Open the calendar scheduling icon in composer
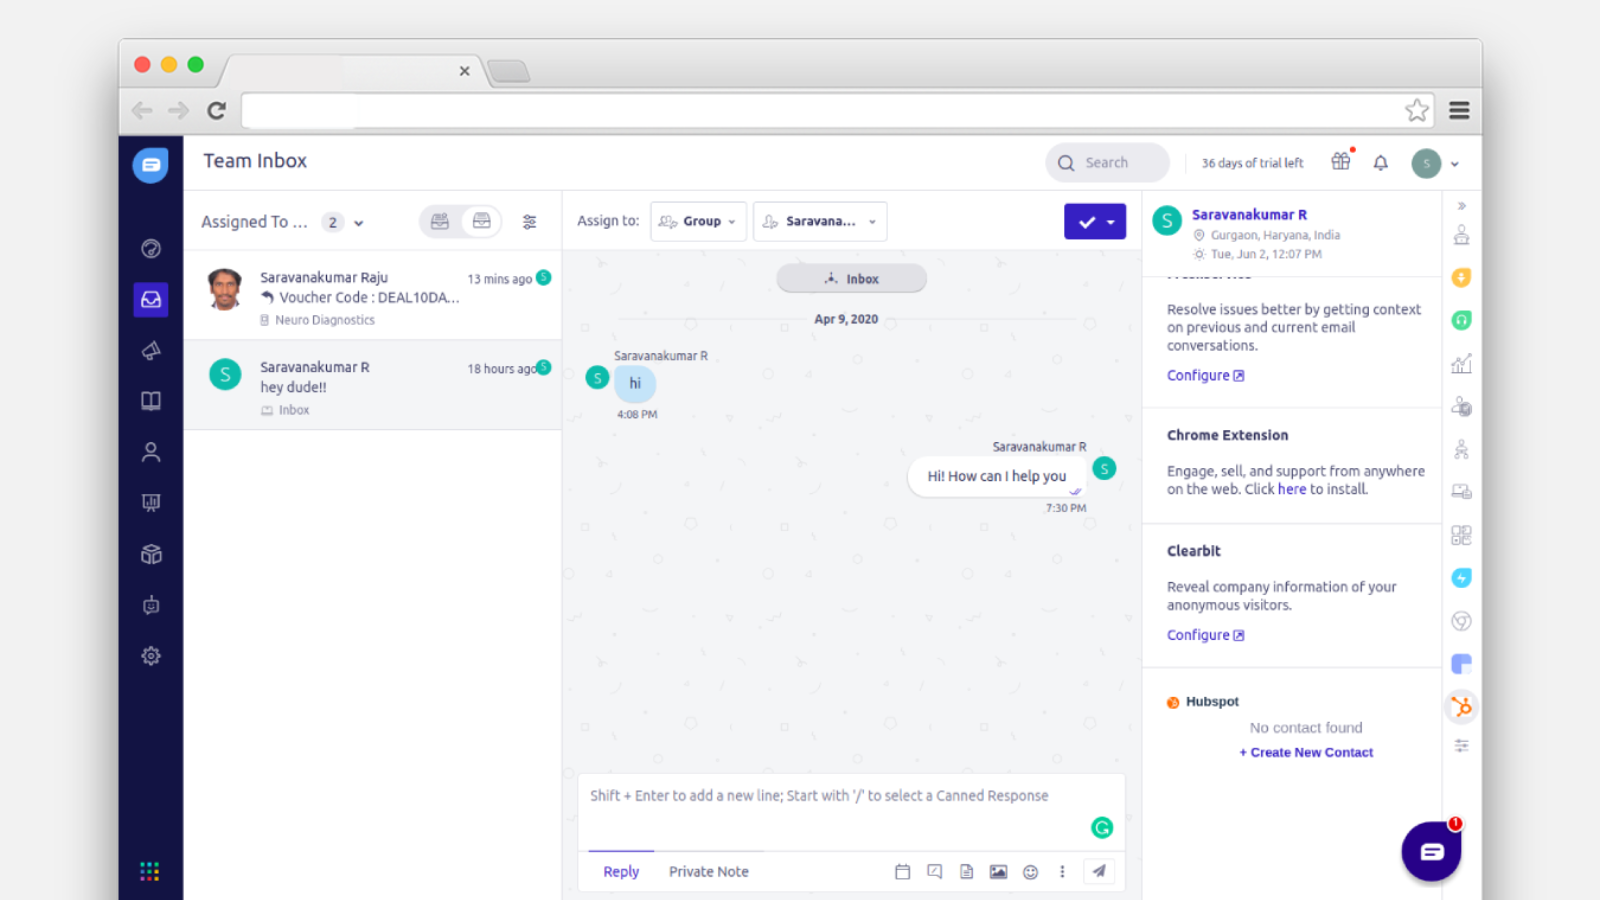The width and height of the screenshot is (1600, 900). (x=902, y=871)
